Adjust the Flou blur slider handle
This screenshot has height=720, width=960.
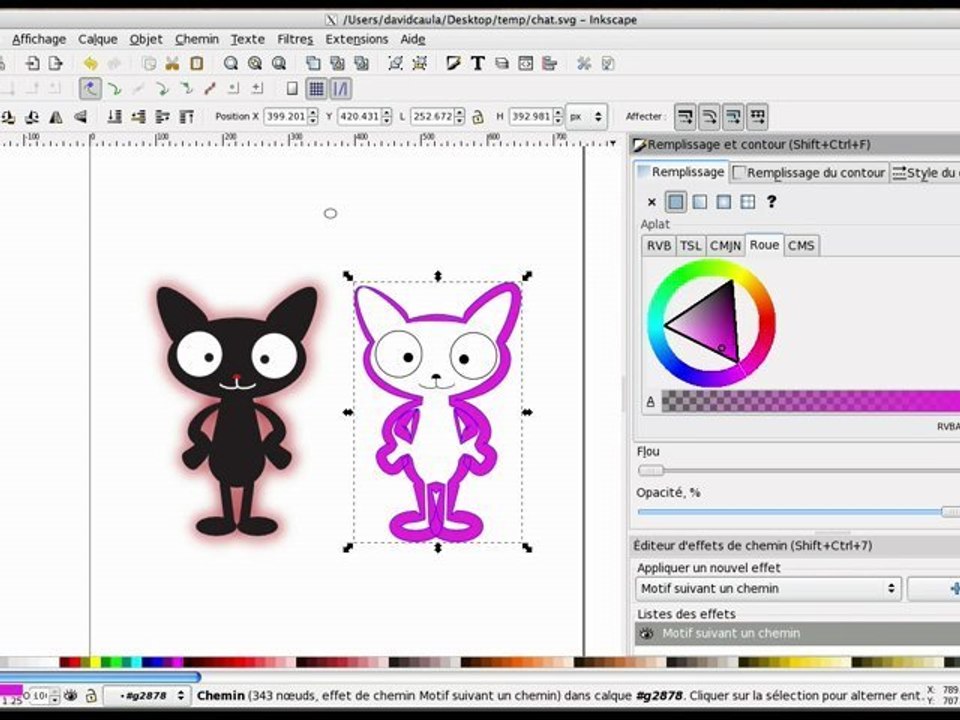pyautogui.click(x=651, y=470)
